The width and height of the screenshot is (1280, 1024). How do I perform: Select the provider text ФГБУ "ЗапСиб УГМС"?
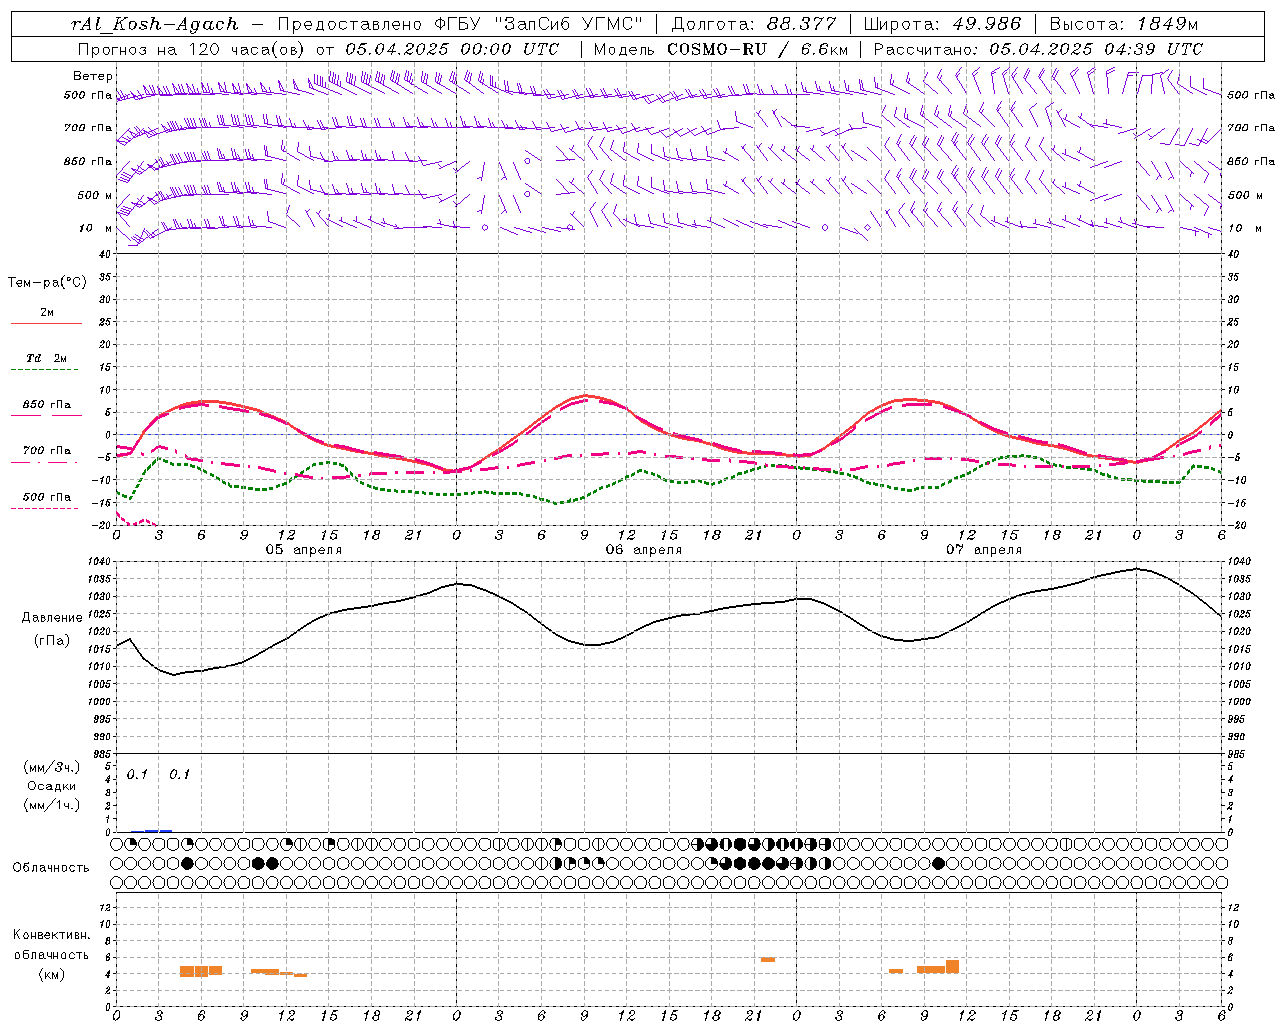click(539, 24)
